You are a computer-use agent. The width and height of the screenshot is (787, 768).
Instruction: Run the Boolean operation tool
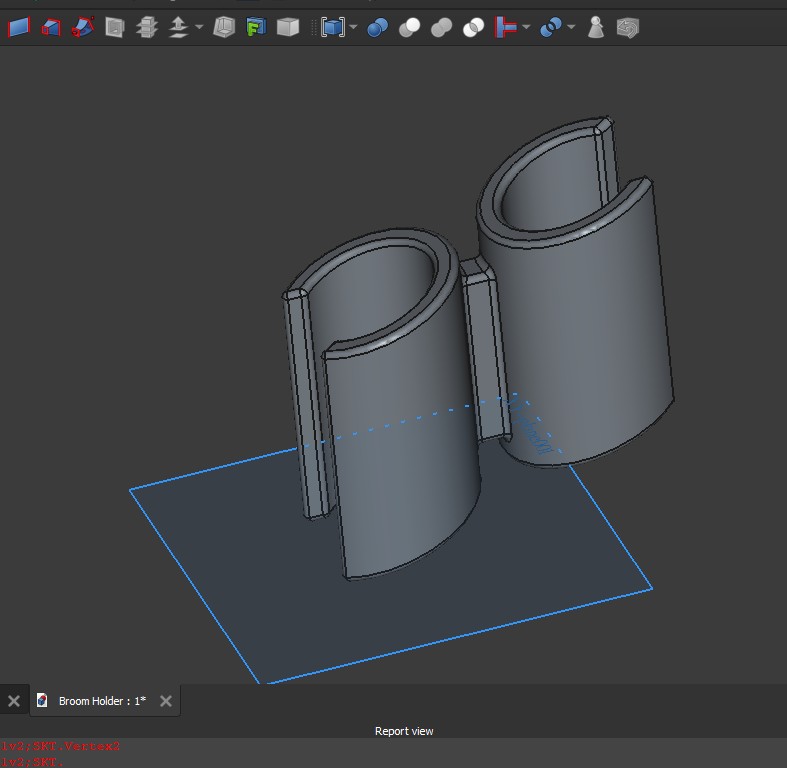coord(377,28)
